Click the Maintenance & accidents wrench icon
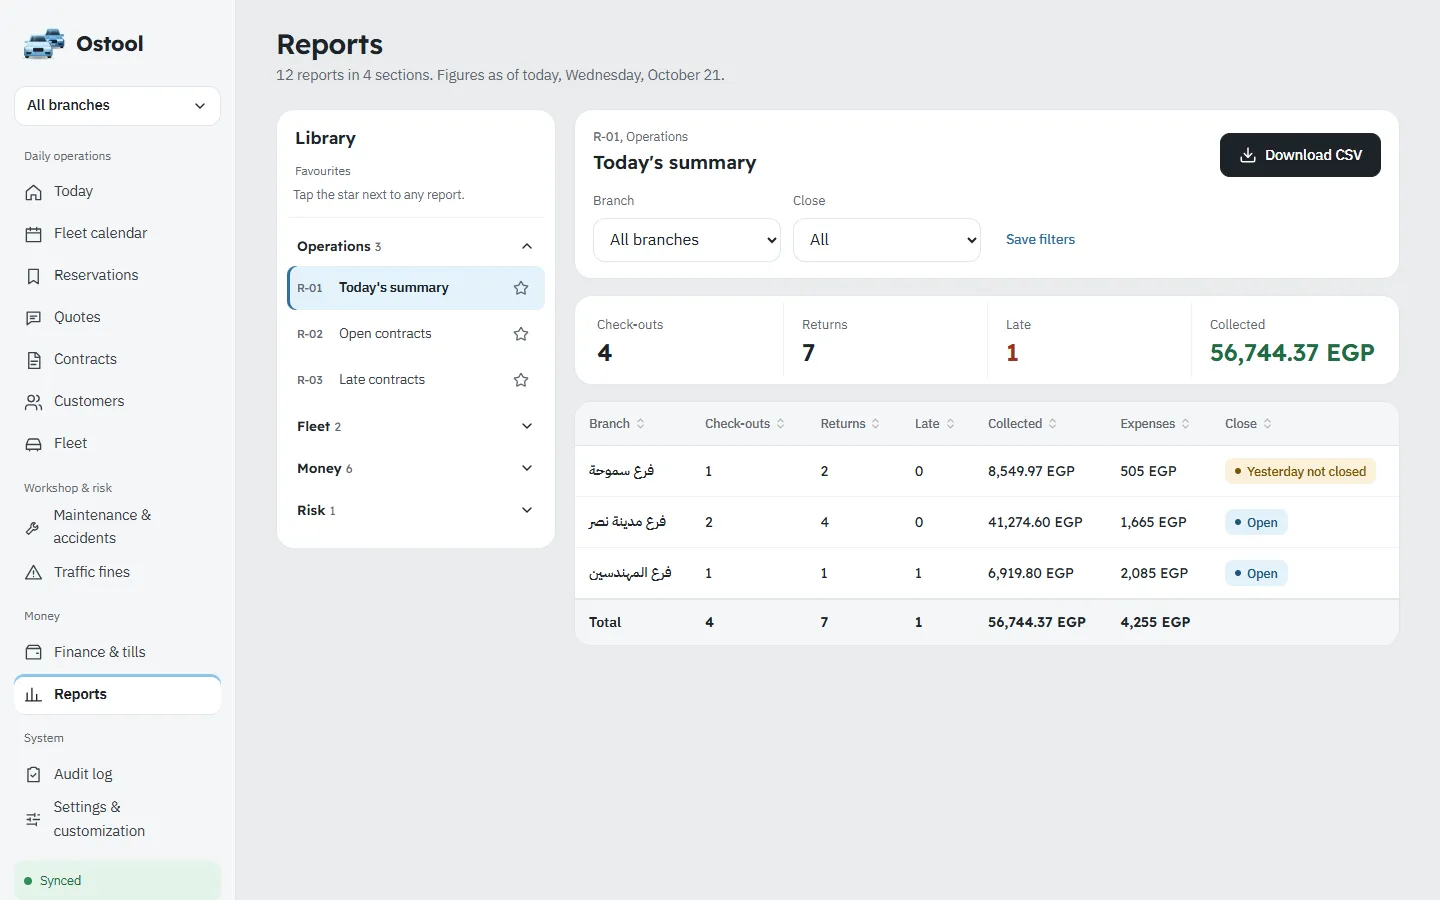The width and height of the screenshot is (1440, 900). pos(33,527)
